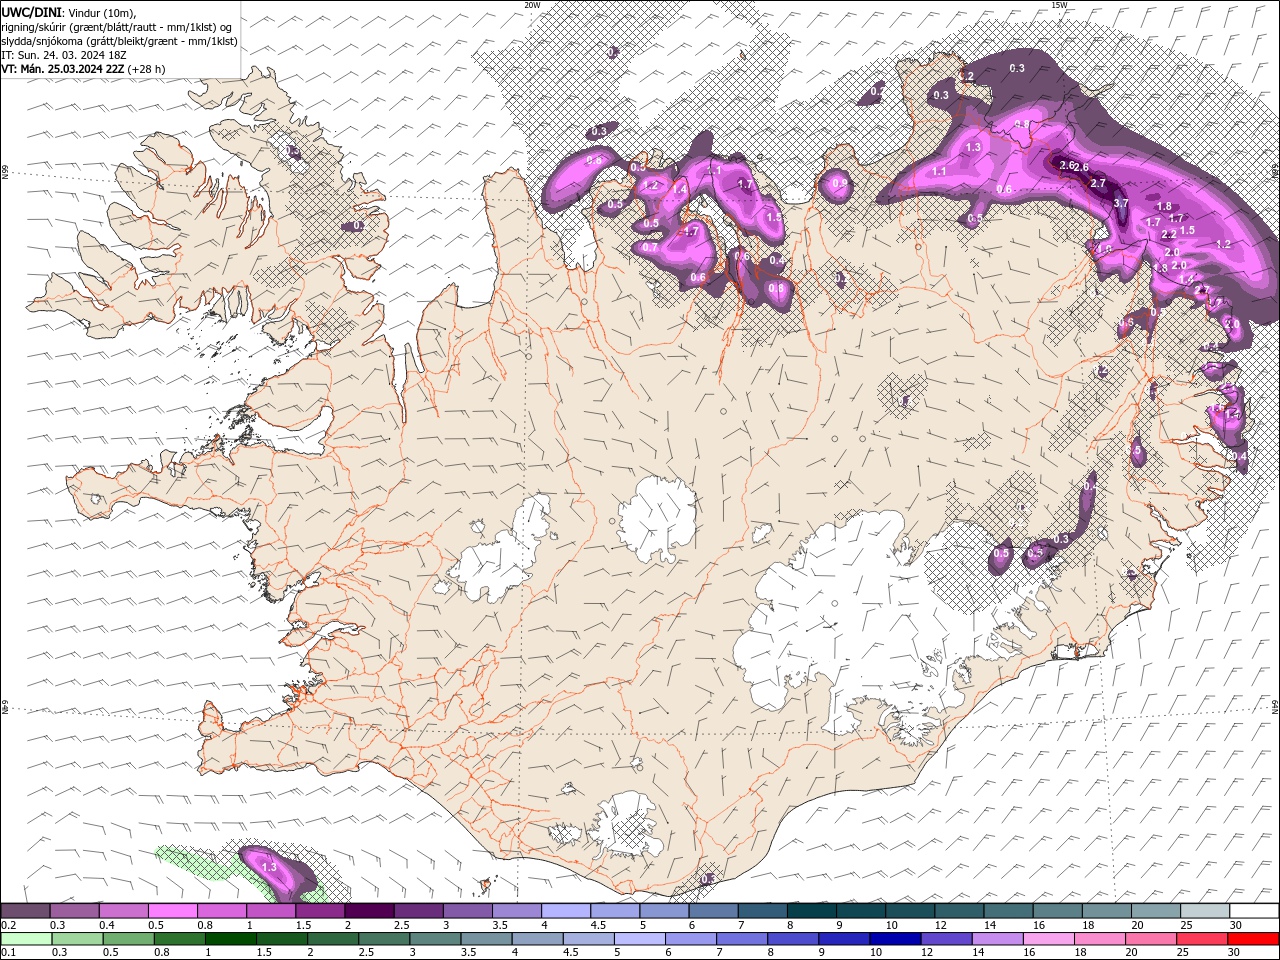Click the 15W longitude label at top
1280x960 pixels.
tap(1059, 5)
